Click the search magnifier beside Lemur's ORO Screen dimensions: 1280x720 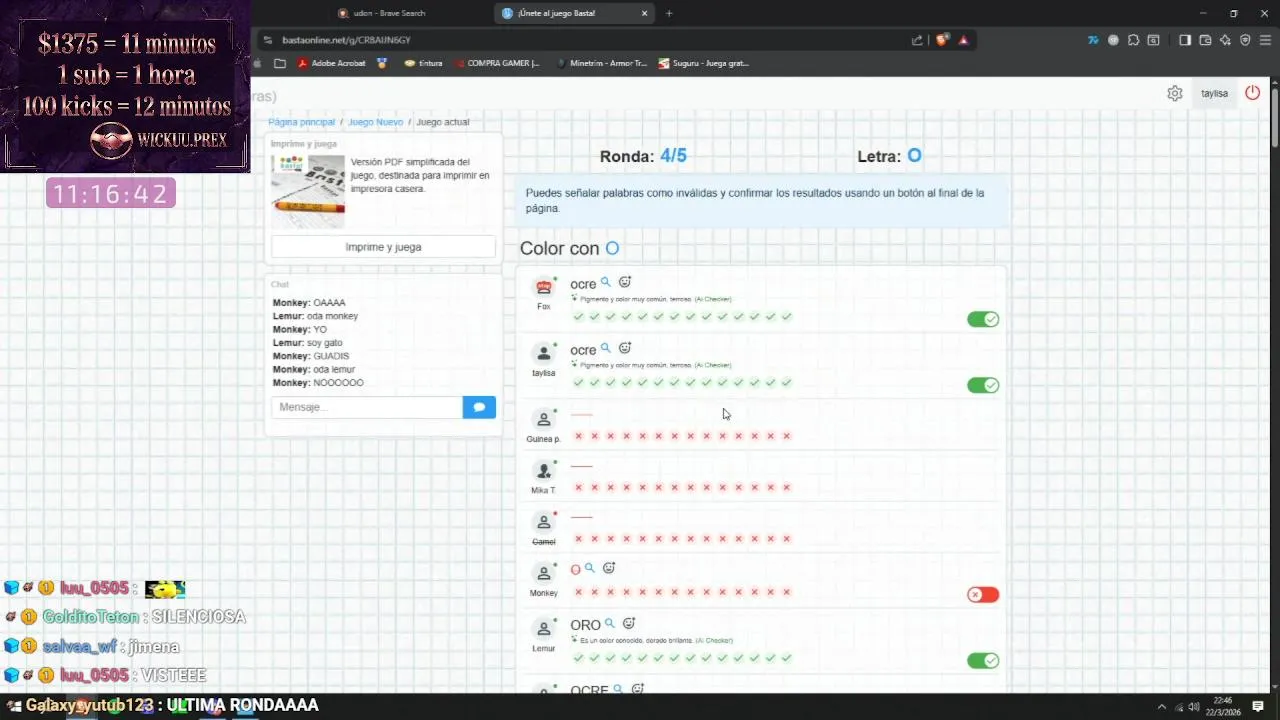(609, 624)
